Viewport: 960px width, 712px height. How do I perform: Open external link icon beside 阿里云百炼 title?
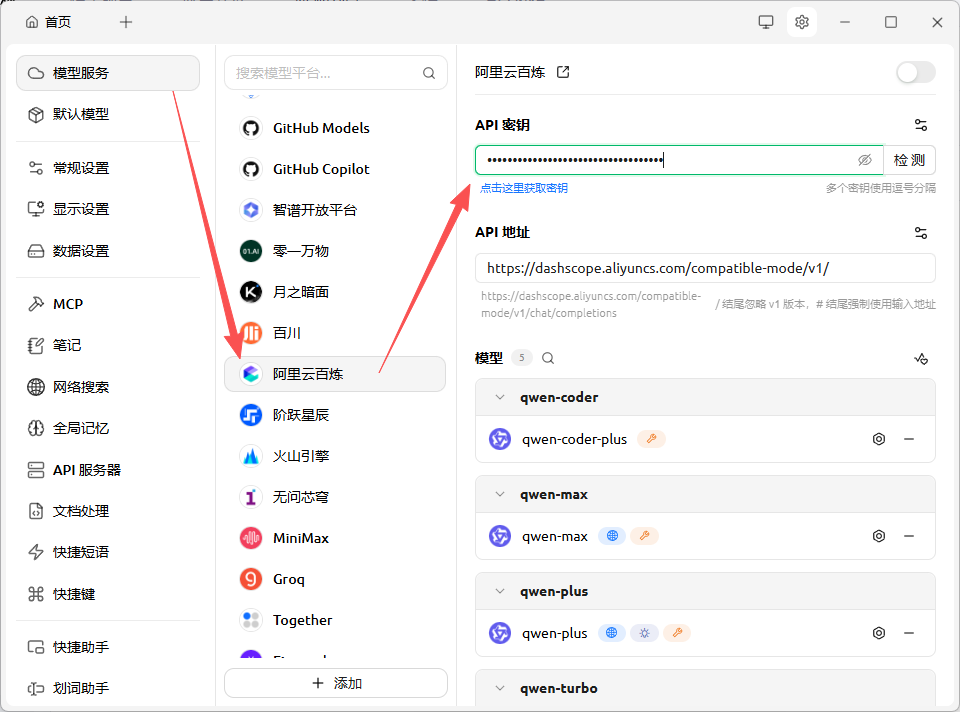(x=563, y=72)
